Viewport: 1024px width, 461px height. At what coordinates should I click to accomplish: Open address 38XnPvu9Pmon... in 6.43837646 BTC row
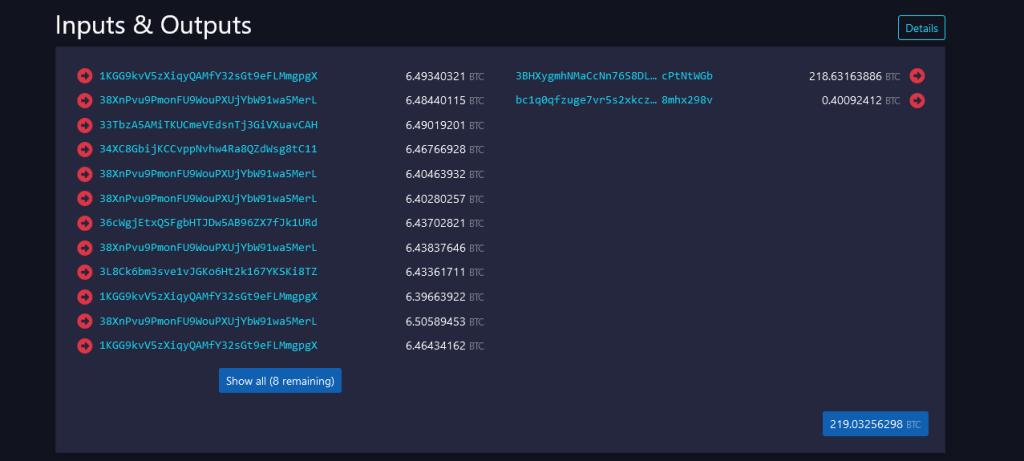point(208,248)
